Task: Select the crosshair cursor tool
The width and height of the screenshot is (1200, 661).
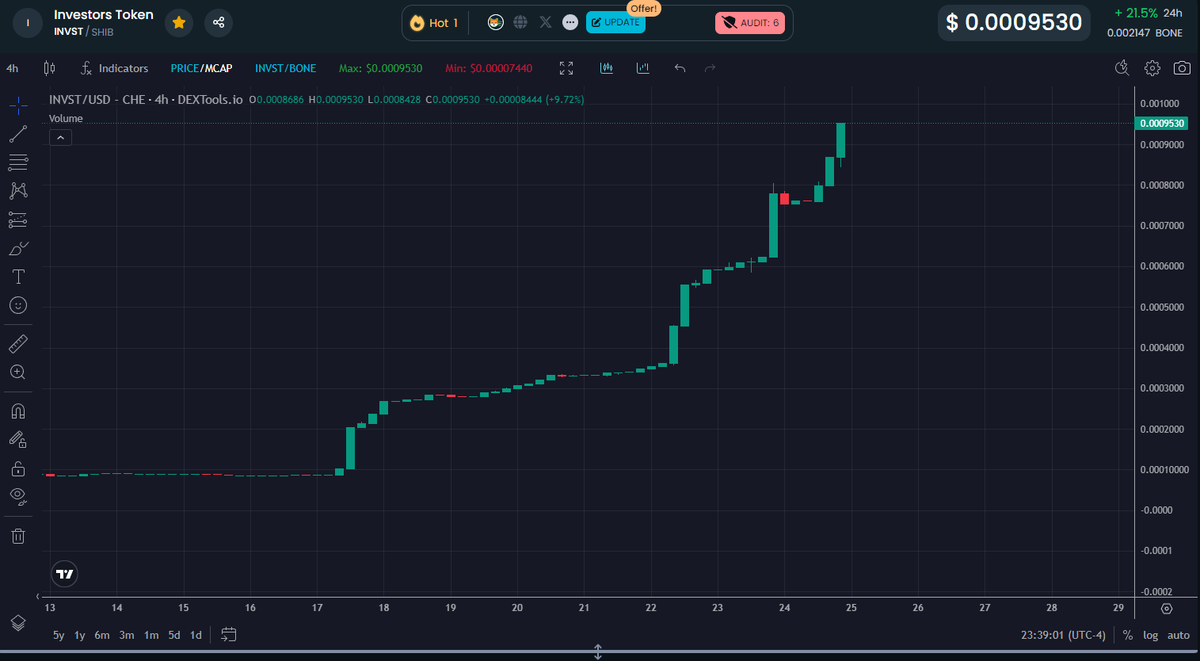Action: point(18,105)
